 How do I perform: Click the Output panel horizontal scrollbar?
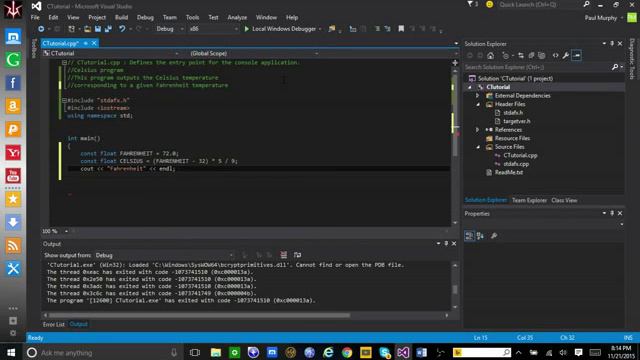199,315
